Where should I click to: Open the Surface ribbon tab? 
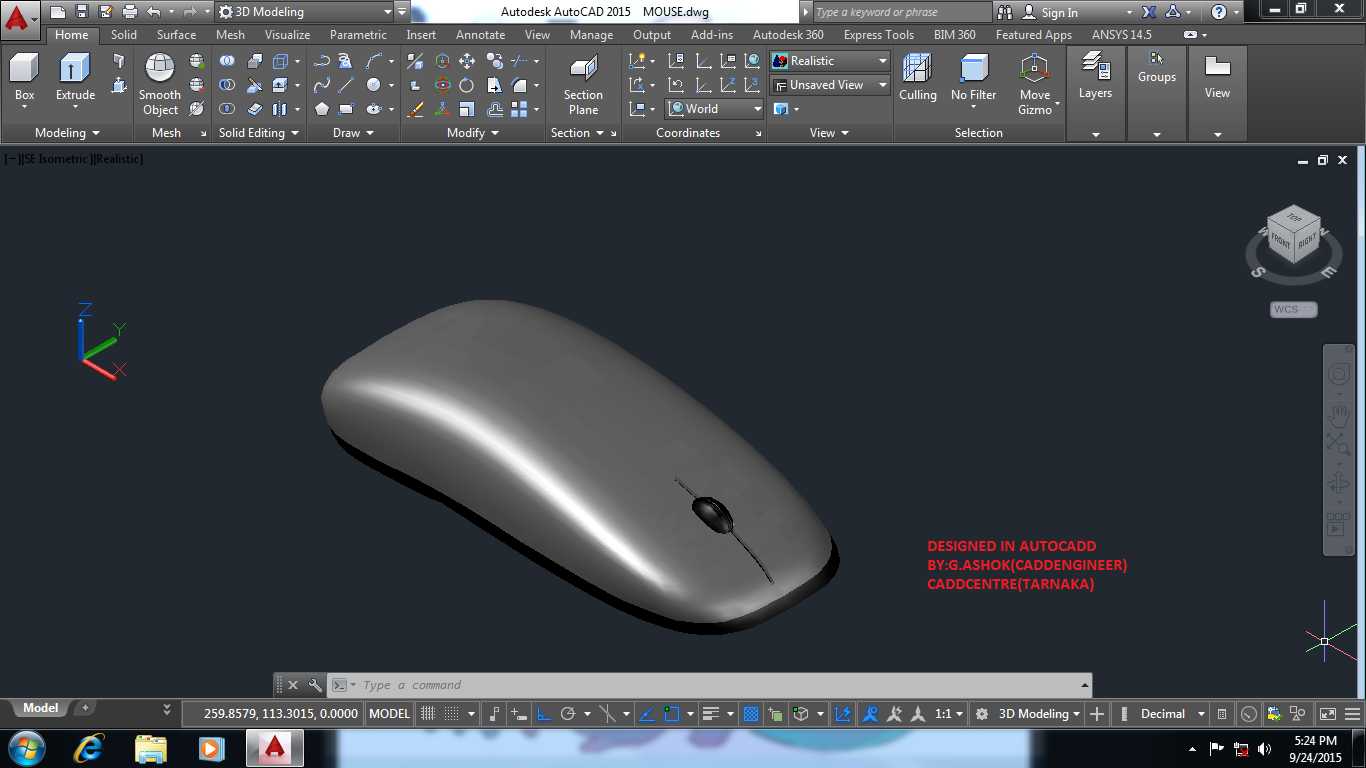[176, 35]
